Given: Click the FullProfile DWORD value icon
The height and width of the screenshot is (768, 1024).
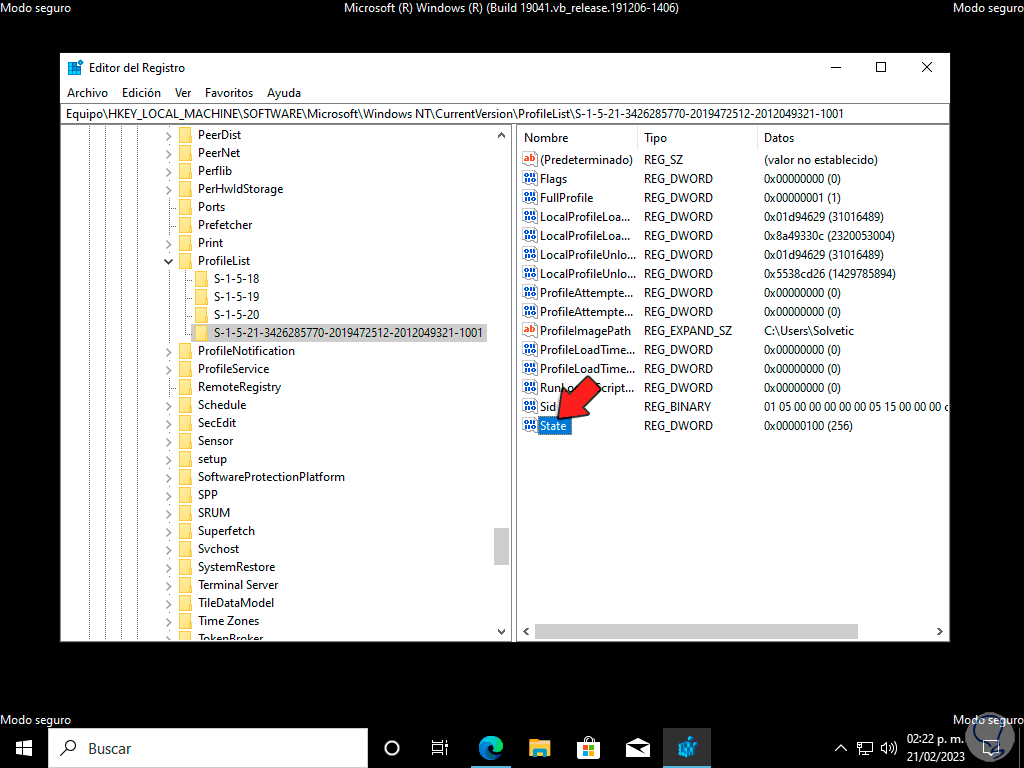Looking at the screenshot, I should pyautogui.click(x=530, y=197).
